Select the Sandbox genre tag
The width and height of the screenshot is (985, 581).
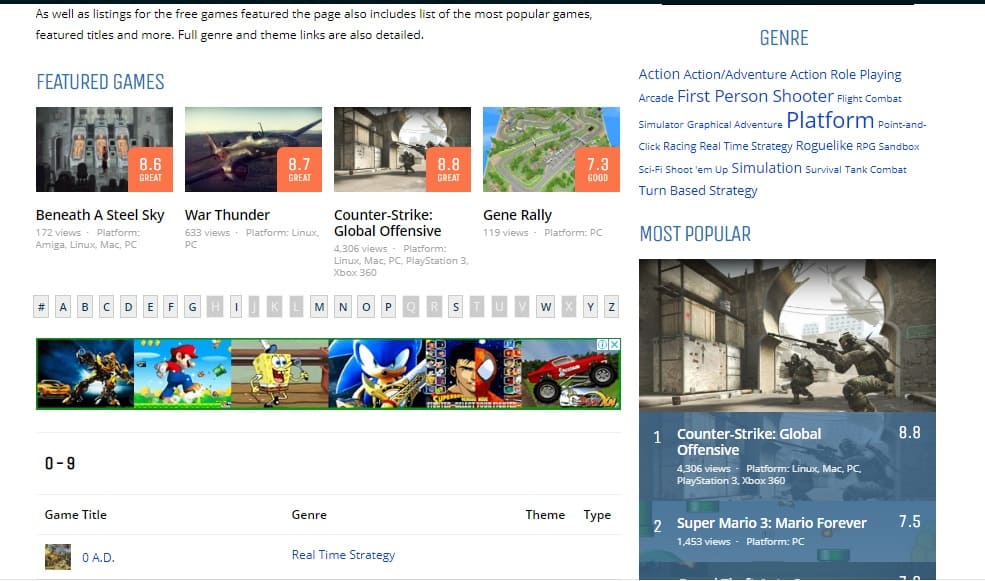point(898,146)
